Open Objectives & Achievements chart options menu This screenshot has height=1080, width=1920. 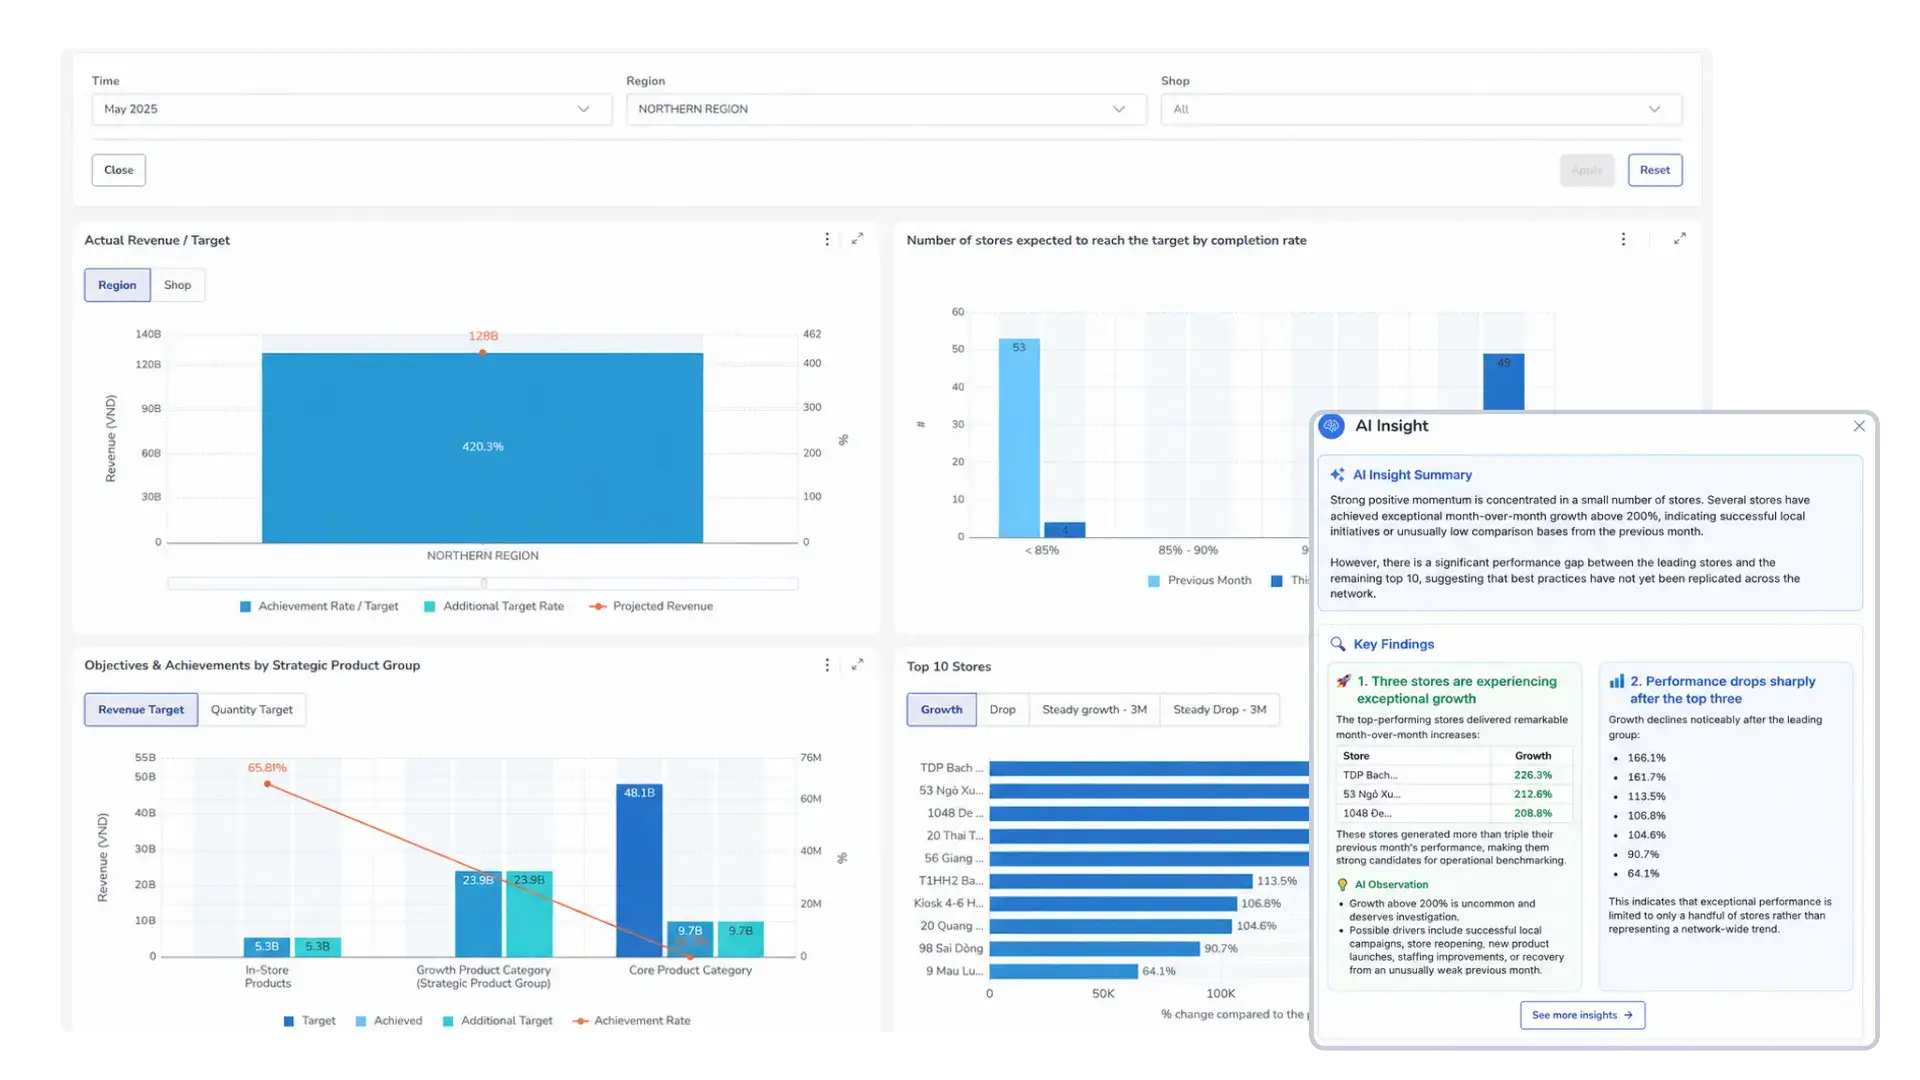[827, 665]
